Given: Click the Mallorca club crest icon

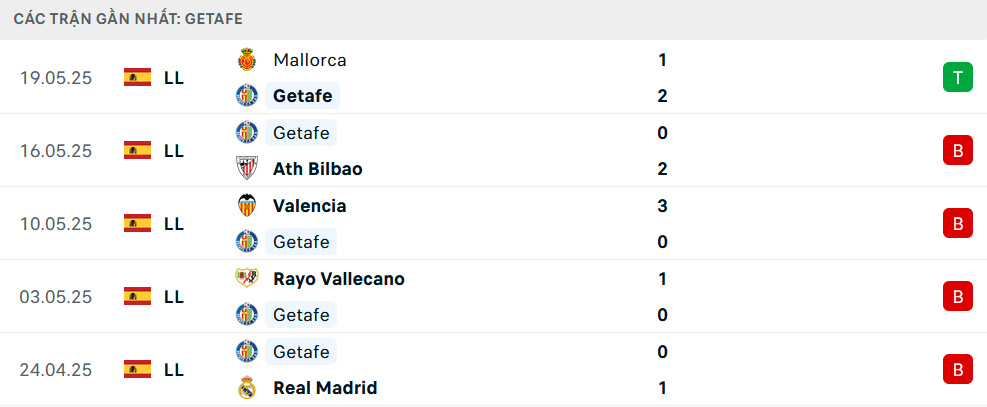Looking at the screenshot, I should (x=246, y=60).
